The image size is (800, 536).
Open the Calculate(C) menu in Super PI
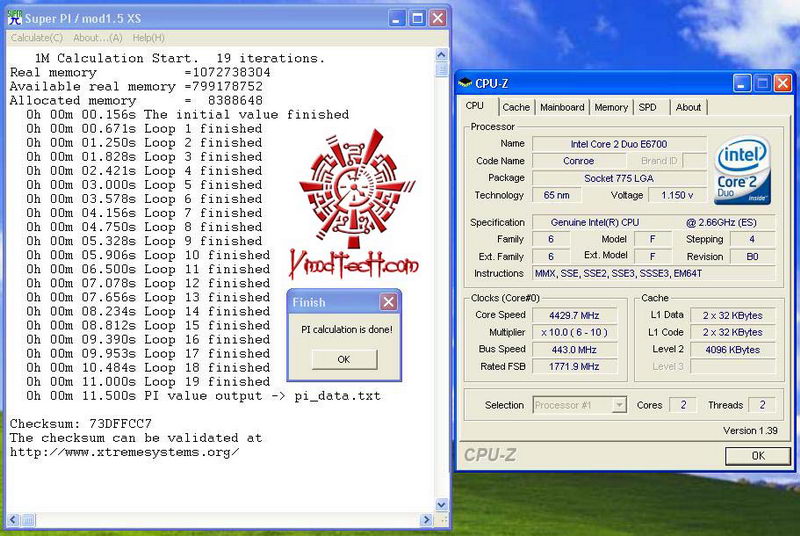tap(37, 38)
